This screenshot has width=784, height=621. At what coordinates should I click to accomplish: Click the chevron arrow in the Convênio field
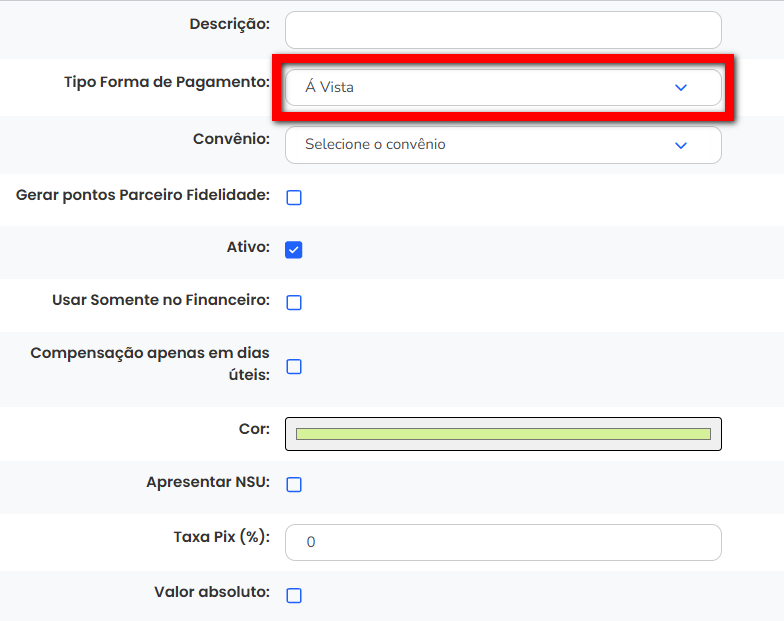pyautogui.click(x=681, y=145)
